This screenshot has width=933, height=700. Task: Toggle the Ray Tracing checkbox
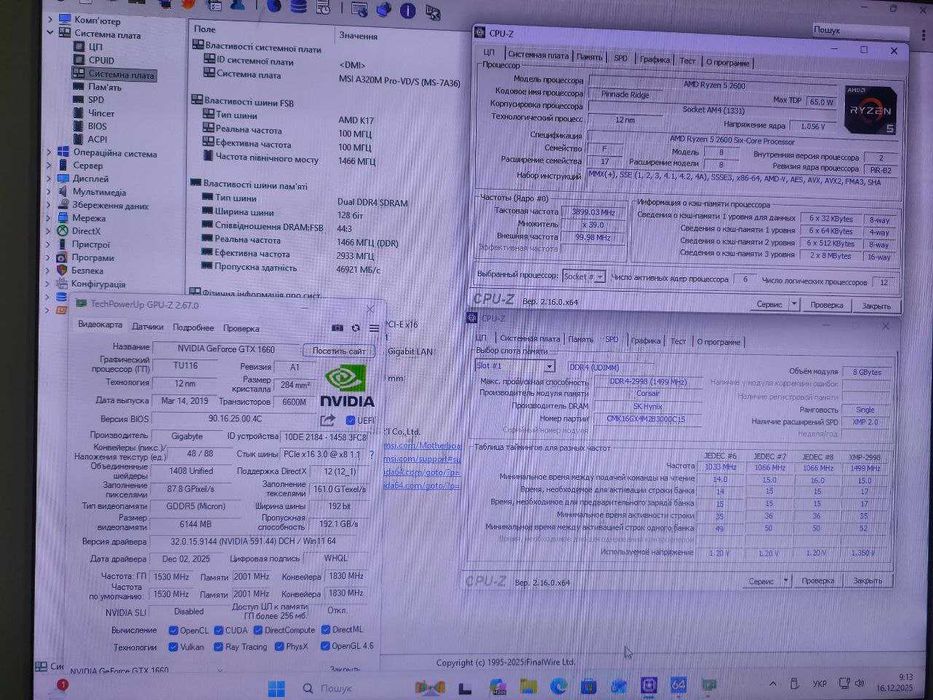click(x=218, y=646)
